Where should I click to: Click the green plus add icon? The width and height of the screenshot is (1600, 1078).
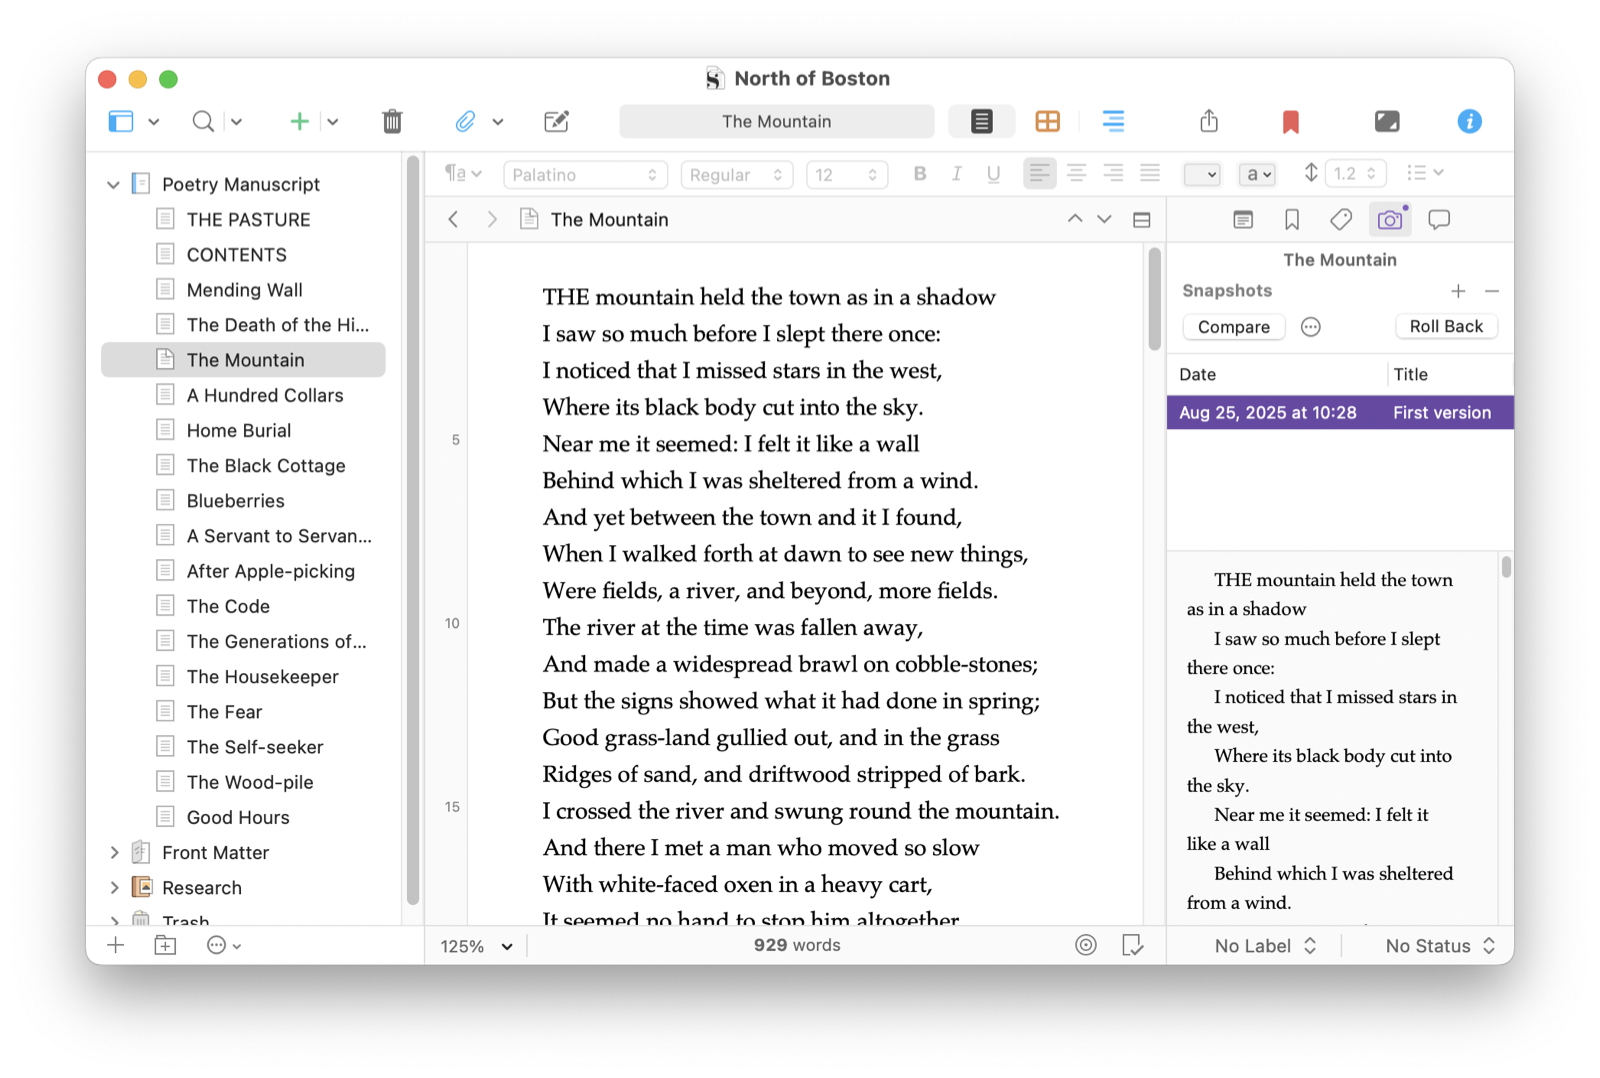[299, 121]
